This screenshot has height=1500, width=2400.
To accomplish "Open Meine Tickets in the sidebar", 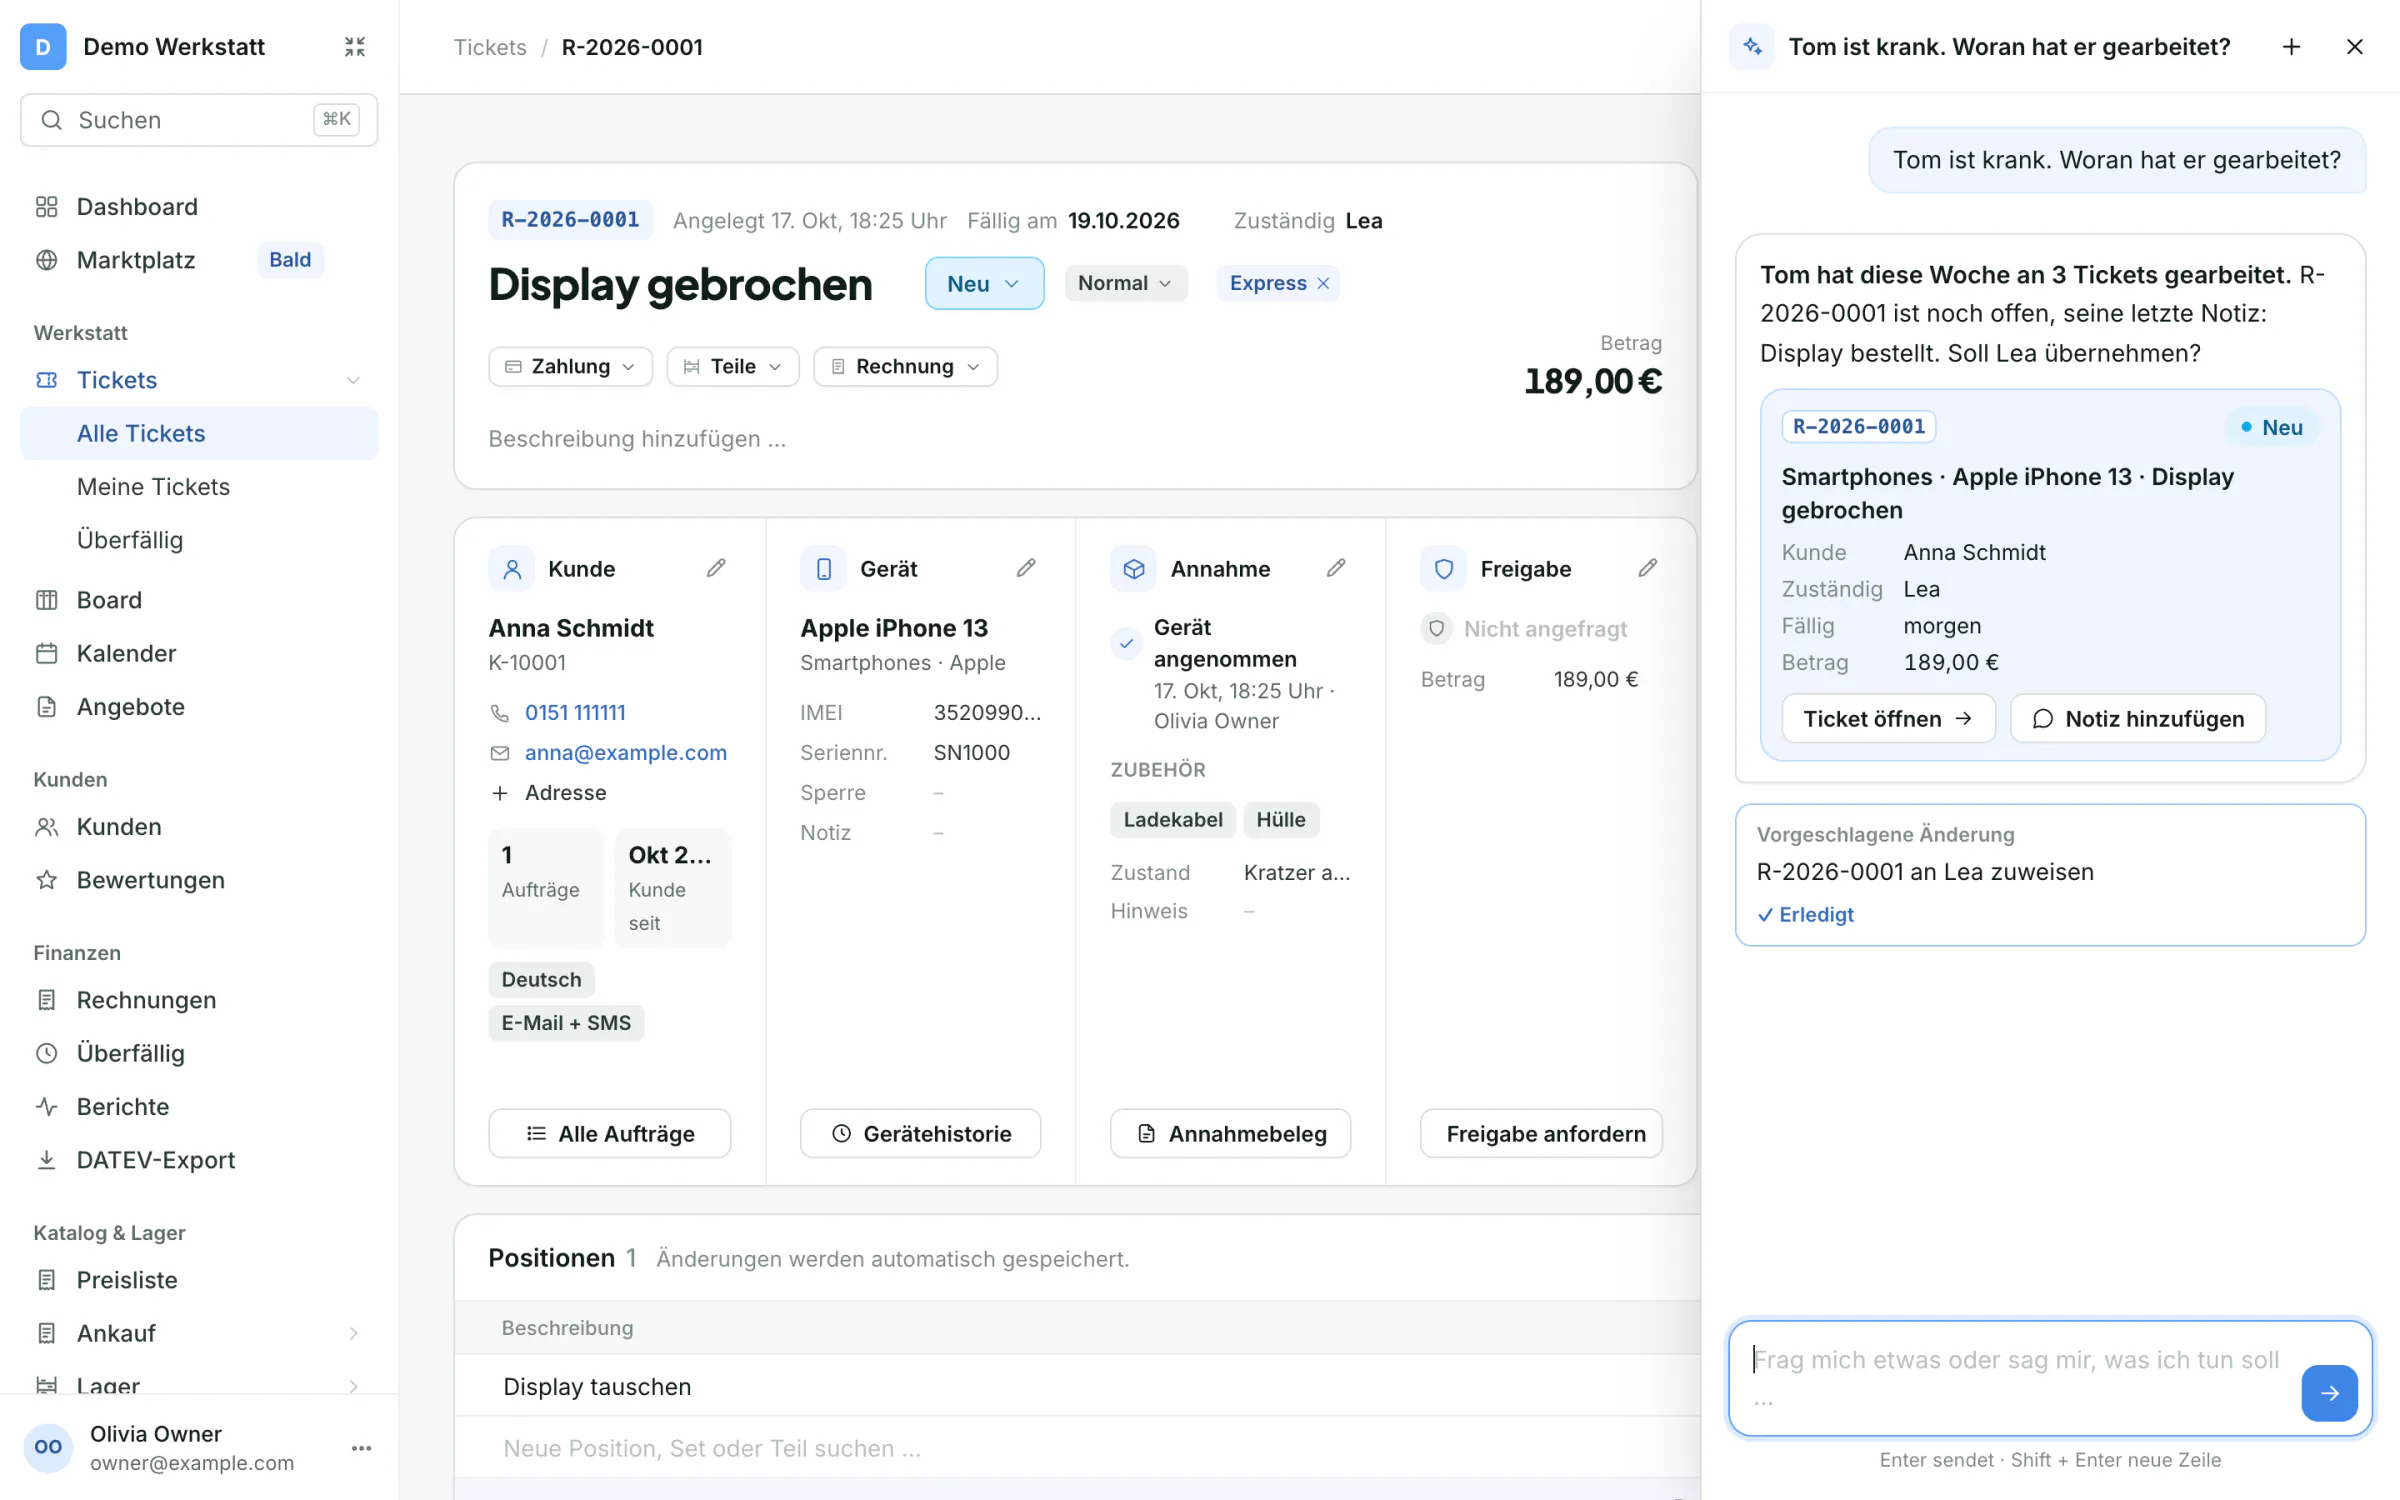I will 153,486.
